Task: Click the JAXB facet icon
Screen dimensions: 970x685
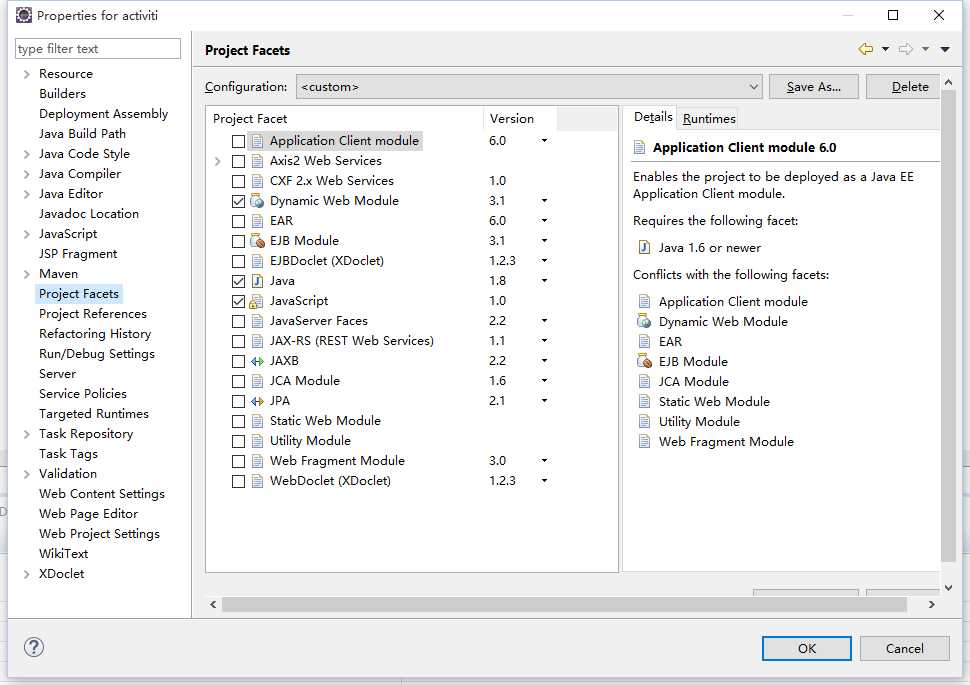Action: click(x=257, y=361)
